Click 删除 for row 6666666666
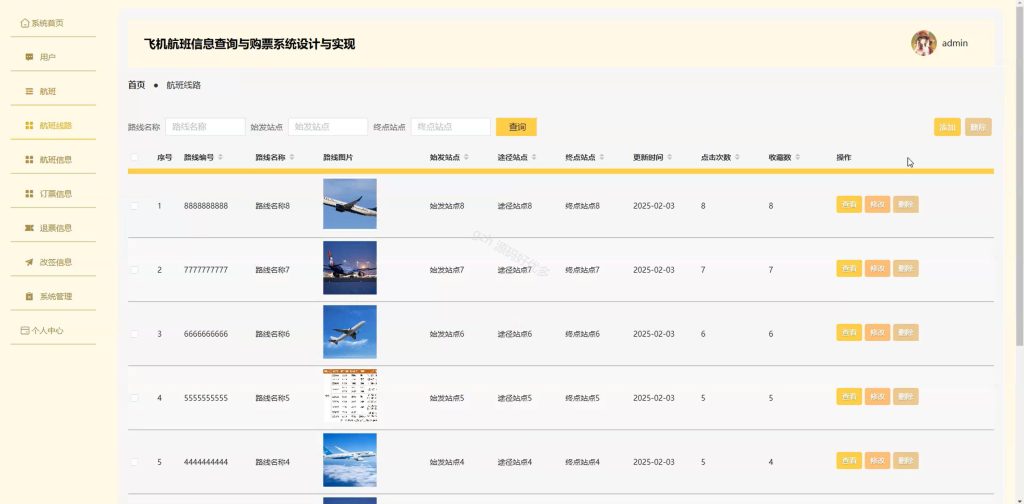The width and height of the screenshot is (1024, 504). click(906, 332)
